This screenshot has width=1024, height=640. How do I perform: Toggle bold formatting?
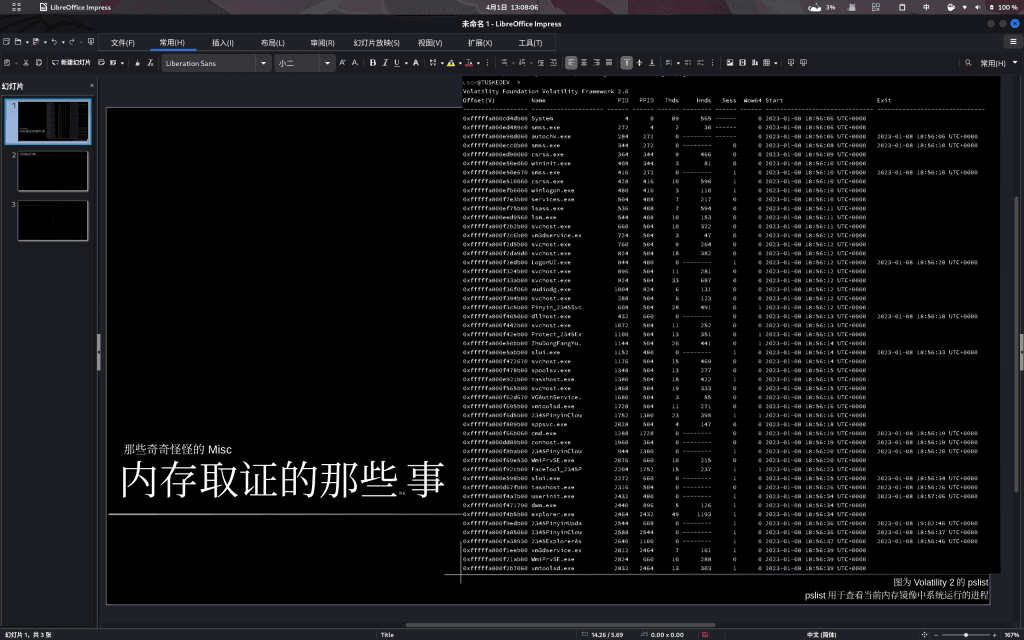tap(373, 63)
